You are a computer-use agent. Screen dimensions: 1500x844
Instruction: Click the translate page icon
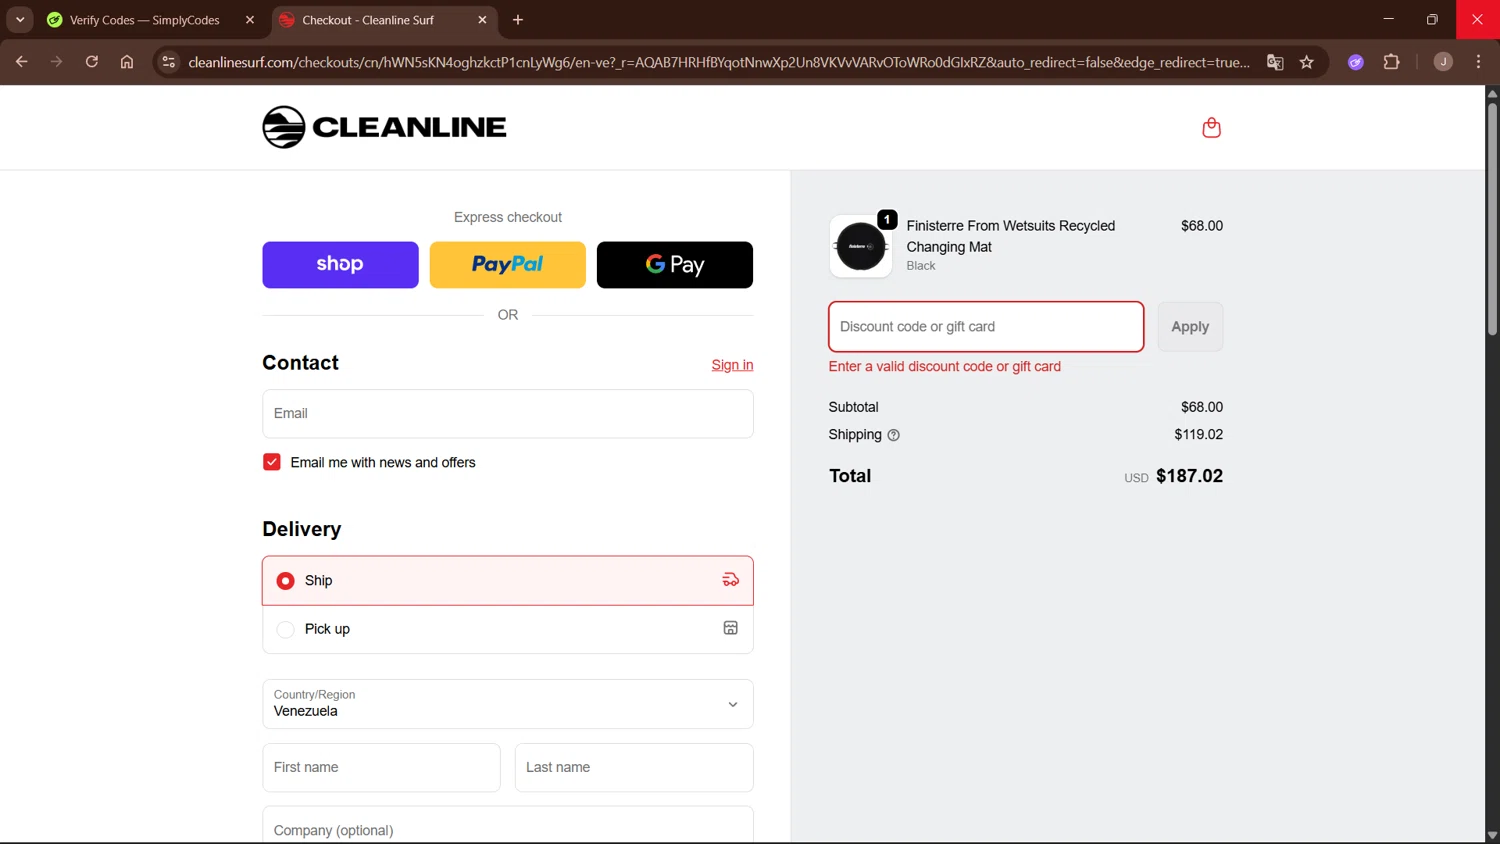1275,62
